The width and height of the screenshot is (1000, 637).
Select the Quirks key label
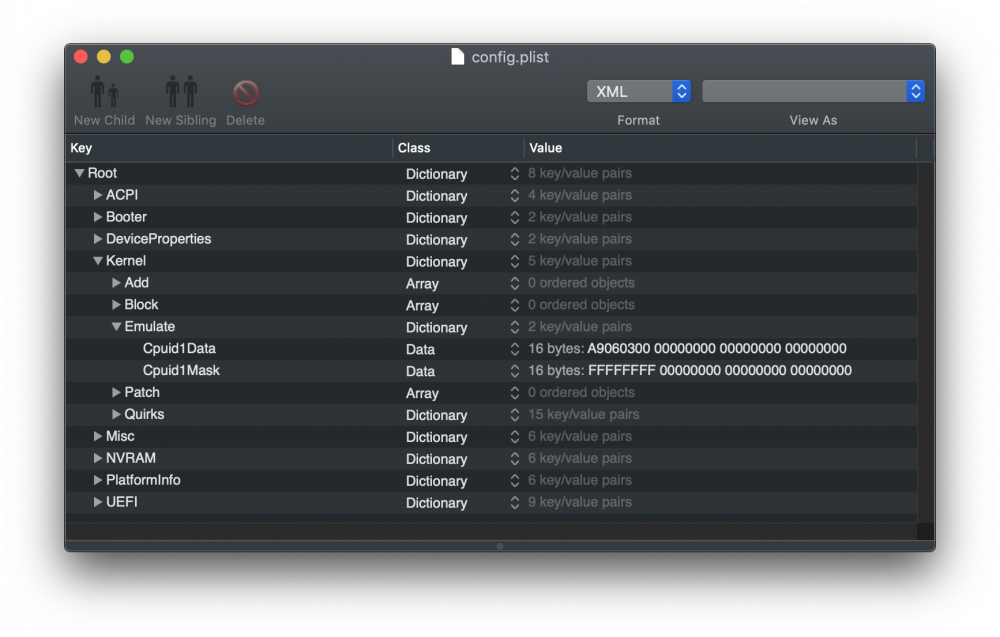144,414
